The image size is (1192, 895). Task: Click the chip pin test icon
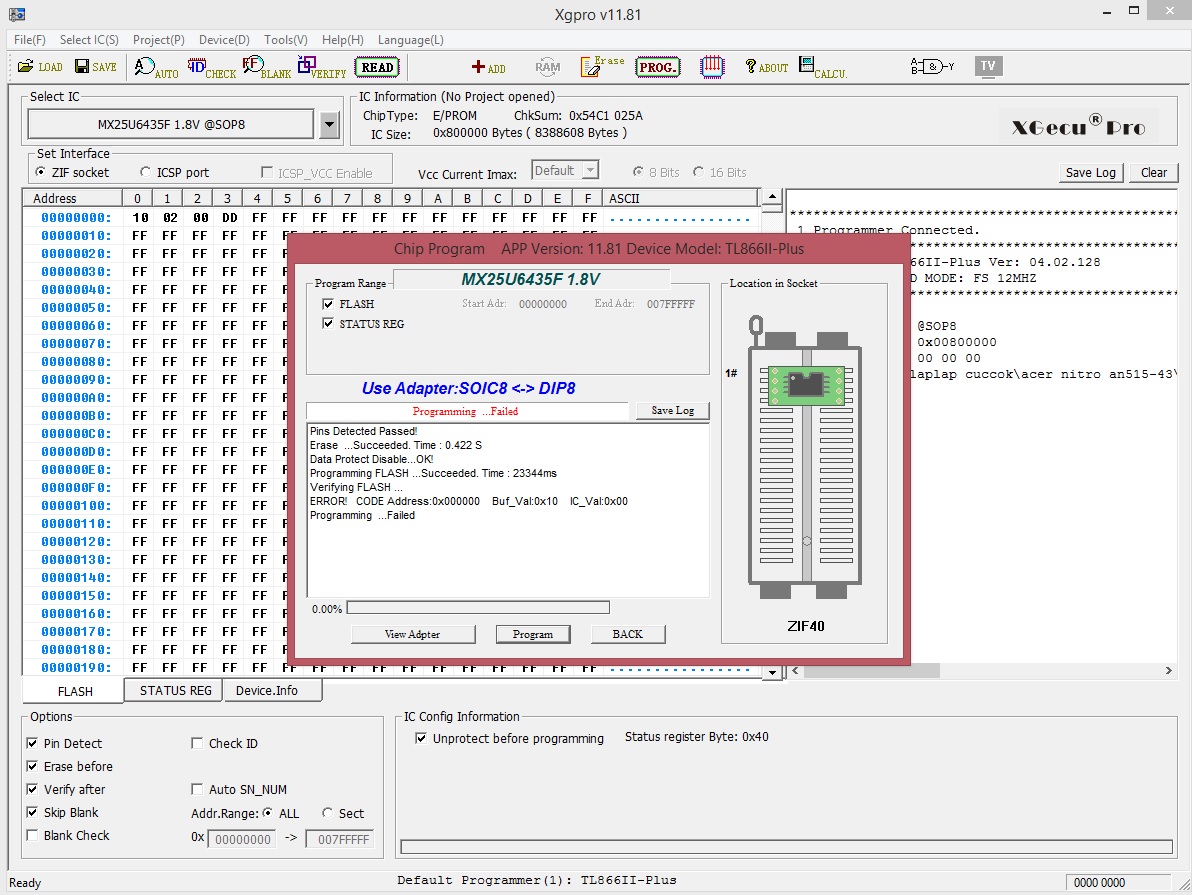[x=712, y=68]
